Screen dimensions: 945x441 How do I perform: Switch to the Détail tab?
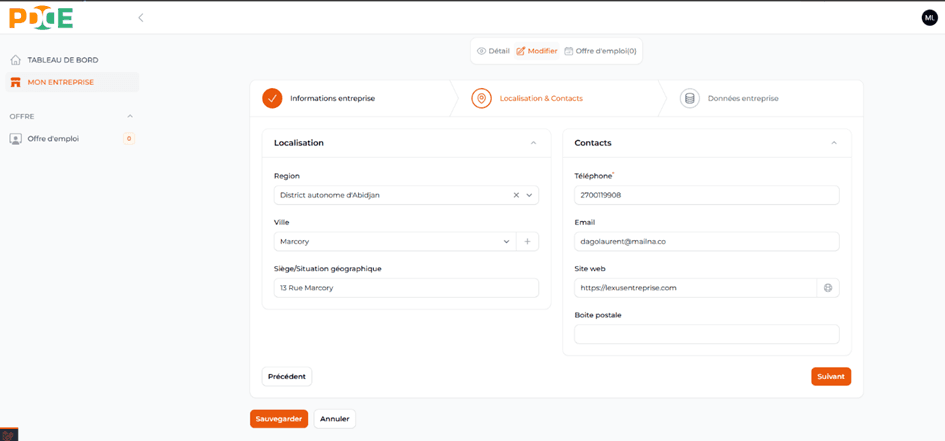click(493, 51)
